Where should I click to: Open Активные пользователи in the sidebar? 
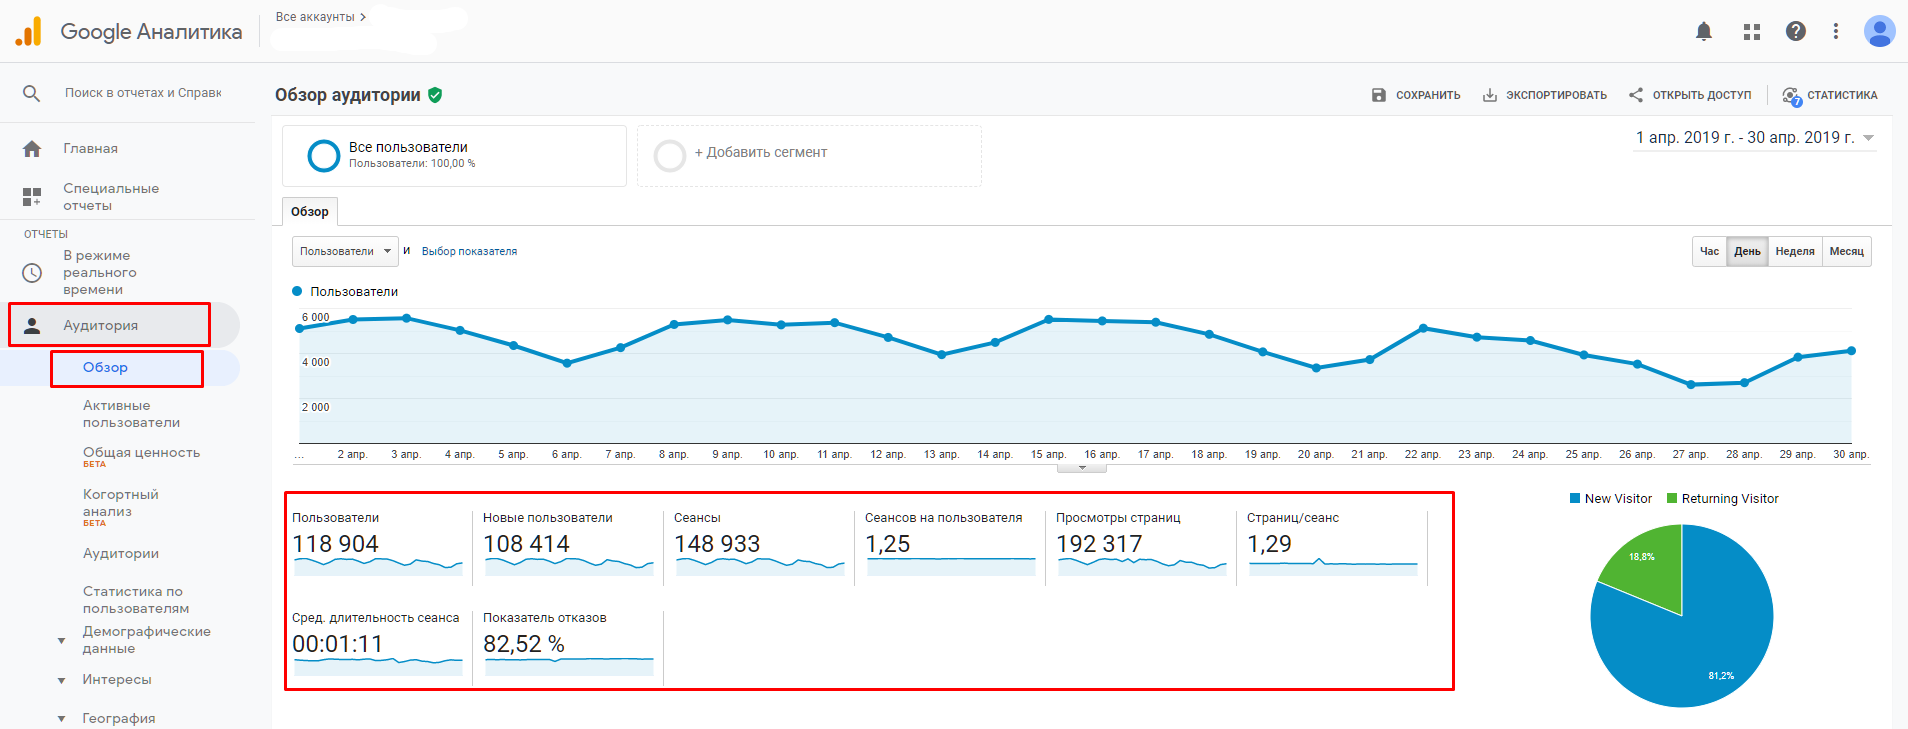(x=131, y=414)
